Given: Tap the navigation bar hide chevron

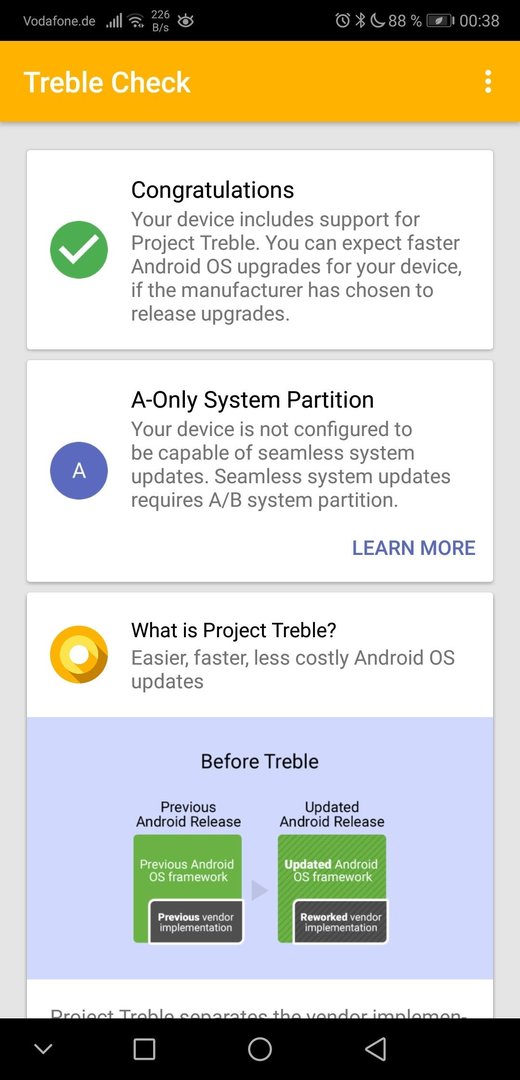Looking at the screenshot, I should (x=43, y=1049).
